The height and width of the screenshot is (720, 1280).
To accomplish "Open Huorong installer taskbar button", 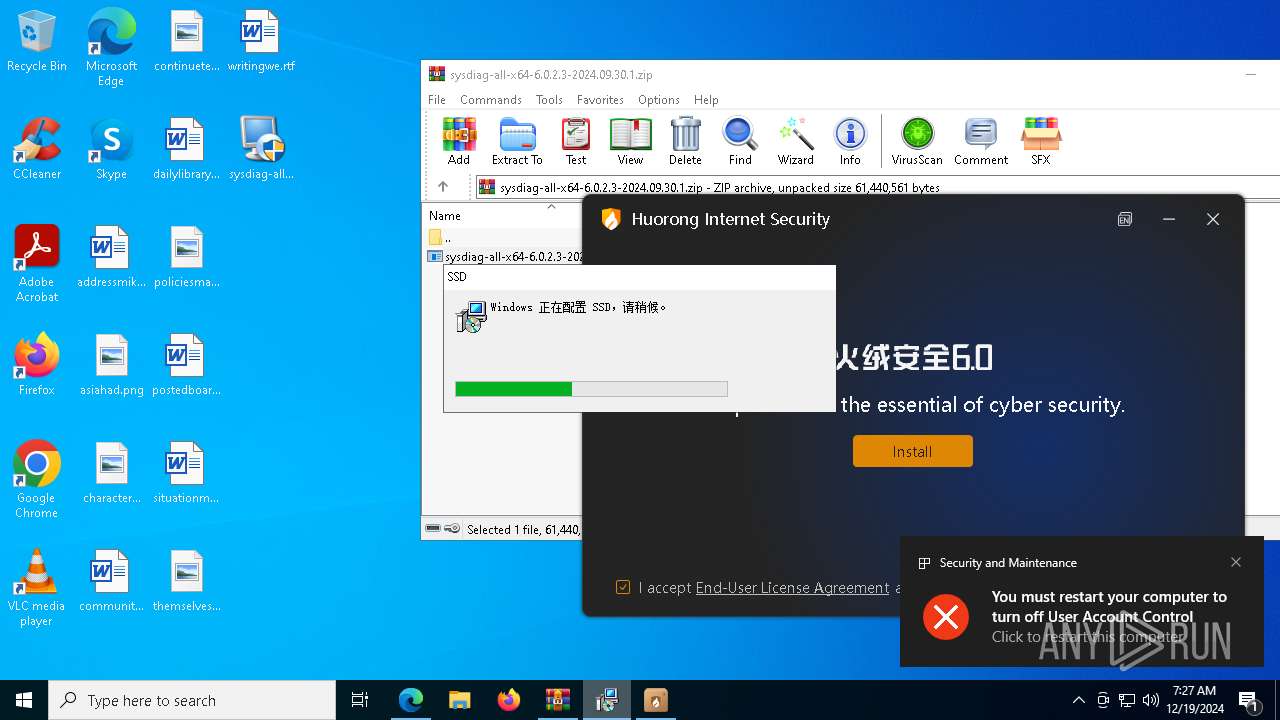I will point(655,700).
